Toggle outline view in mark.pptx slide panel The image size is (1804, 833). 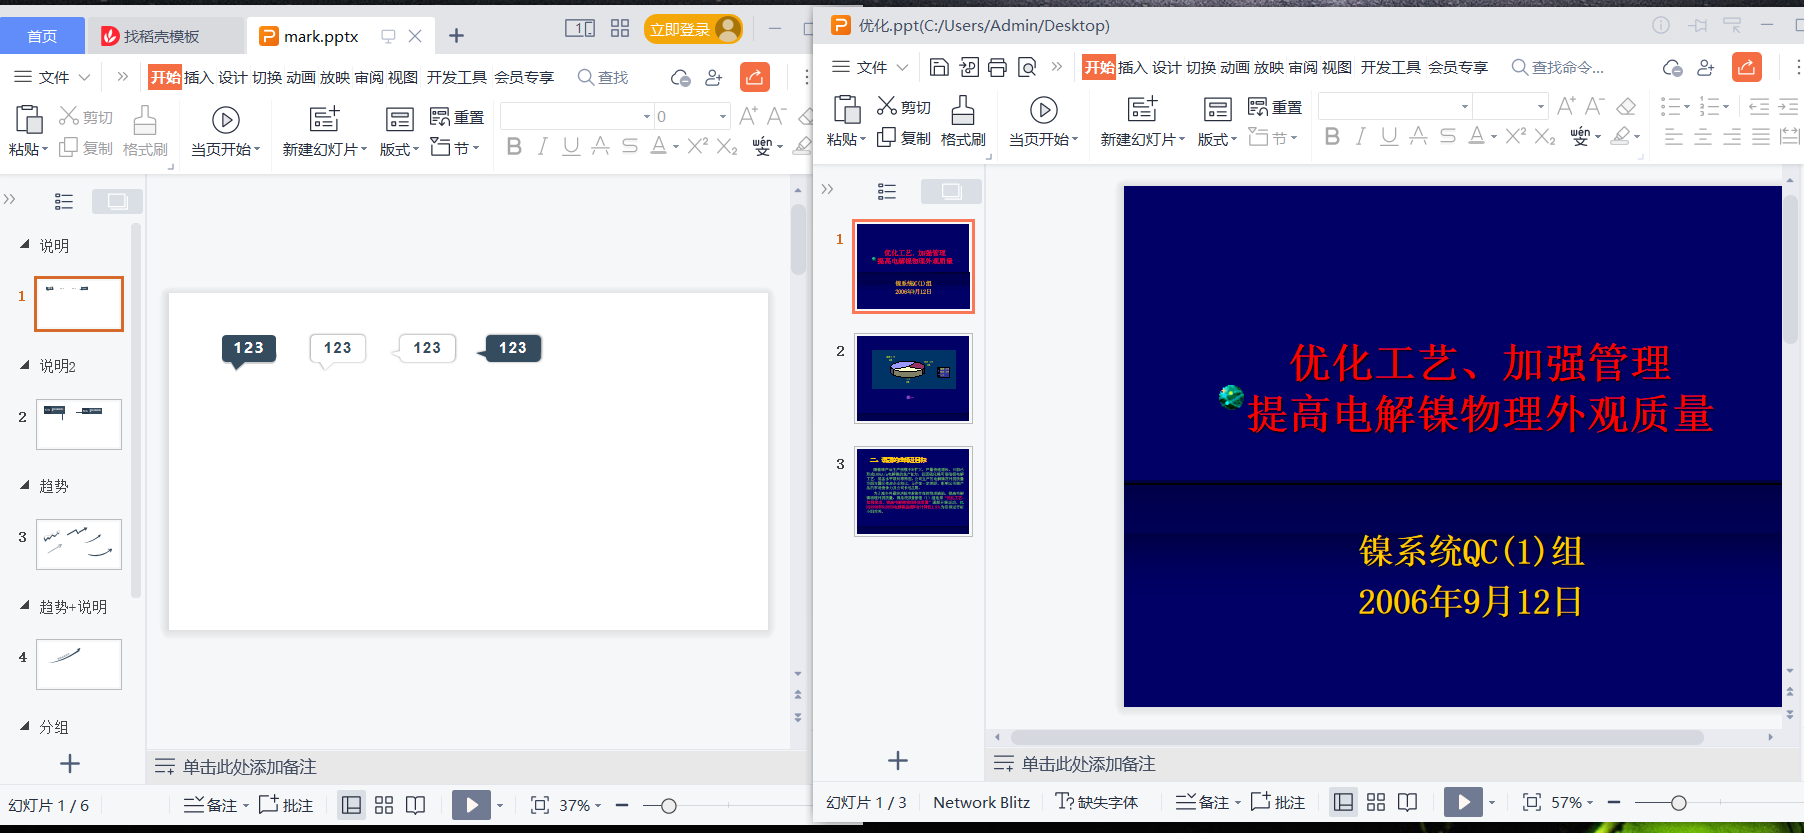(64, 202)
